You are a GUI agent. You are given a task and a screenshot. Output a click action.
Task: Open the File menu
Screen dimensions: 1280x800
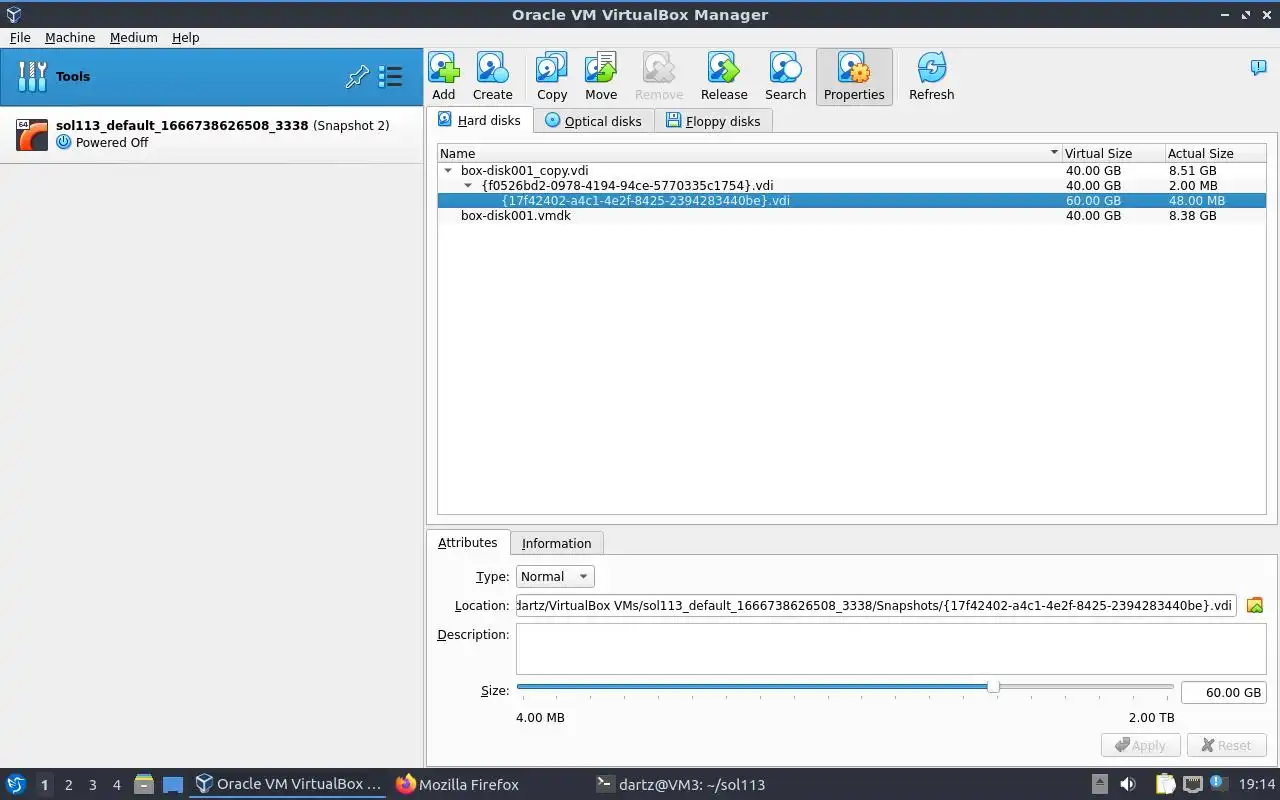point(20,37)
